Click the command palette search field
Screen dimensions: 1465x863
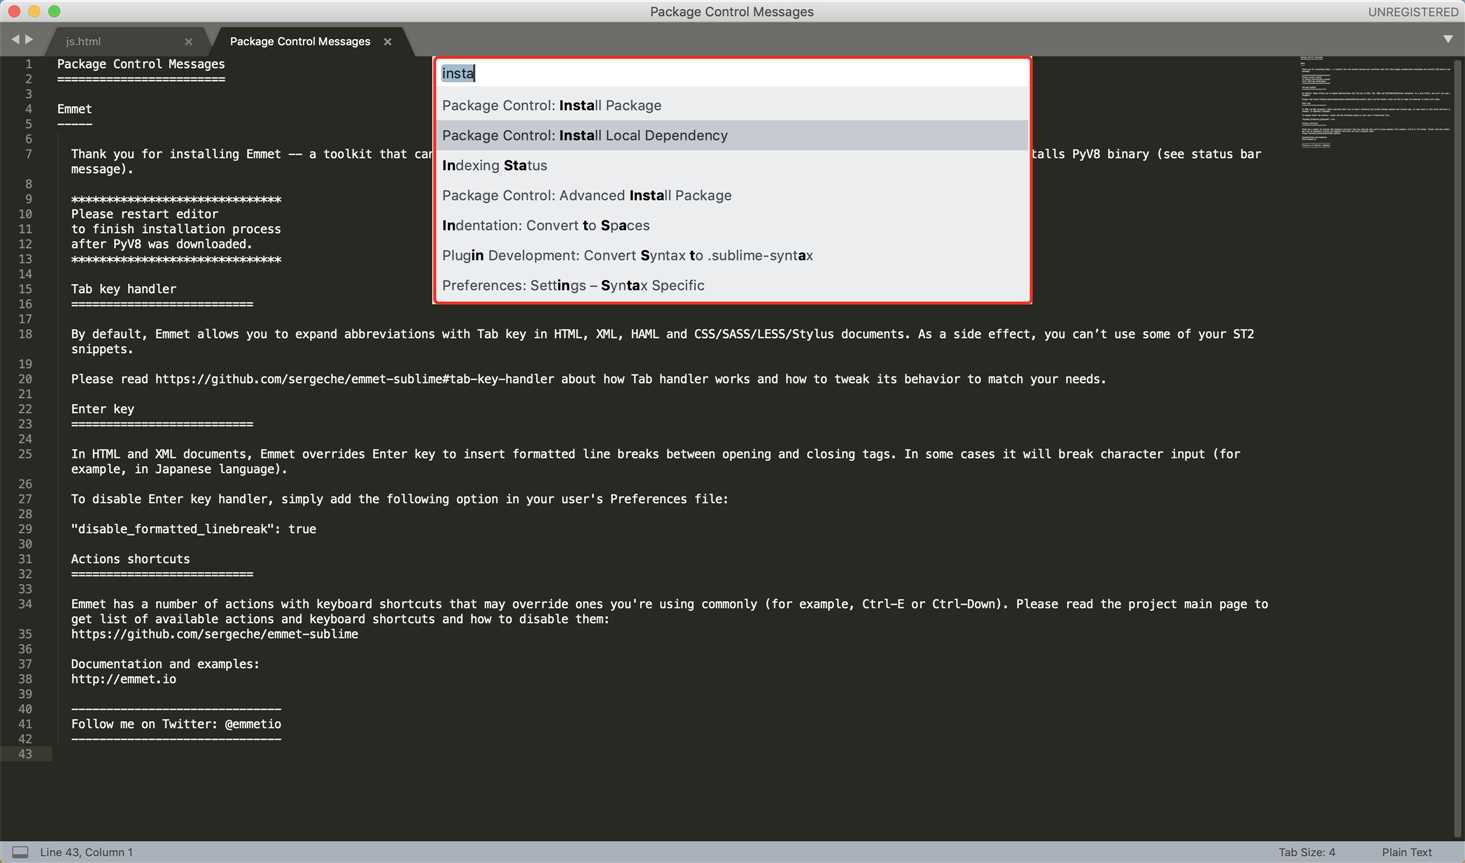[x=732, y=73]
